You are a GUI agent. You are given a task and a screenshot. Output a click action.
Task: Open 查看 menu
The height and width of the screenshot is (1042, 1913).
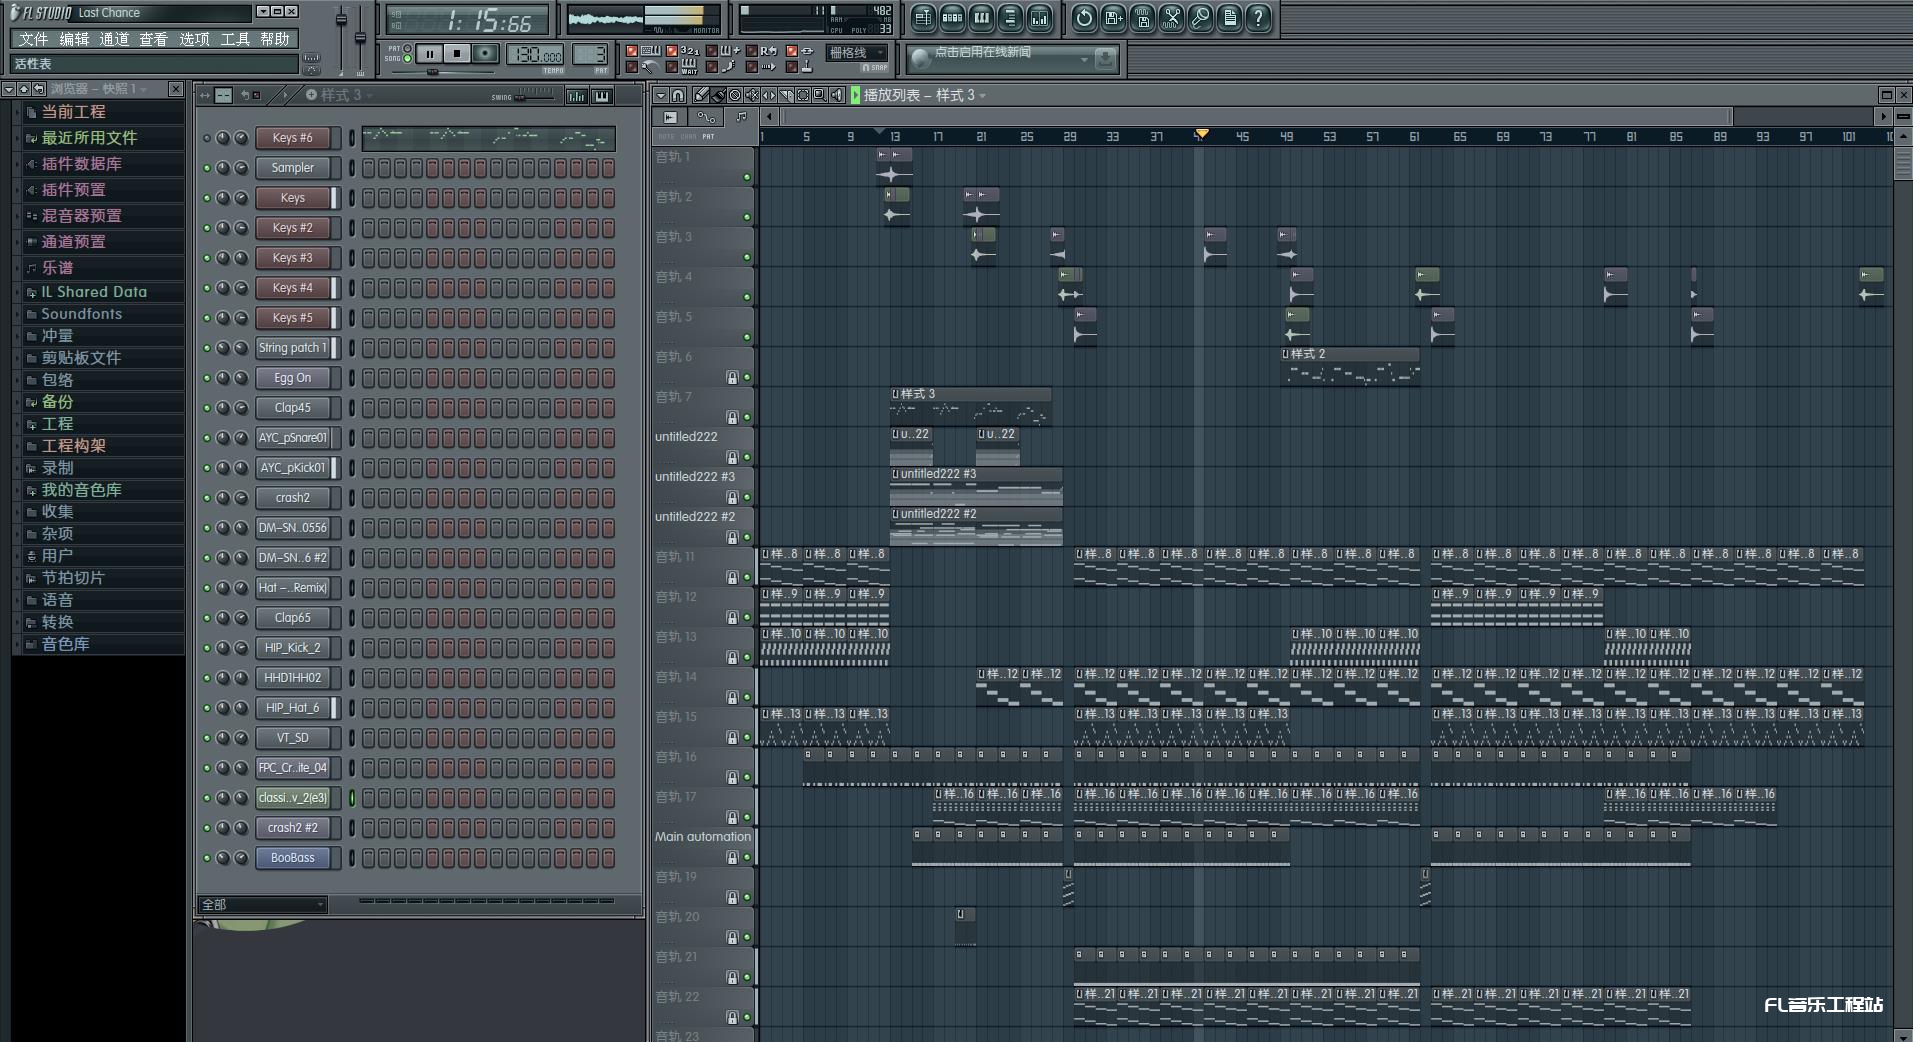153,39
